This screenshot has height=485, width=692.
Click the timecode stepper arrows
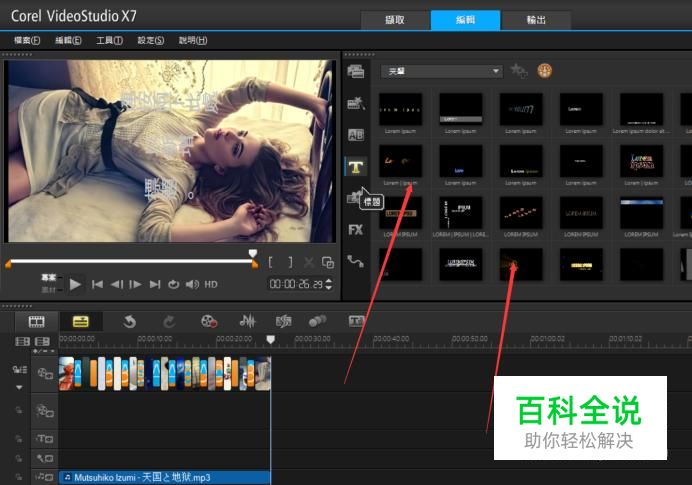[328, 284]
